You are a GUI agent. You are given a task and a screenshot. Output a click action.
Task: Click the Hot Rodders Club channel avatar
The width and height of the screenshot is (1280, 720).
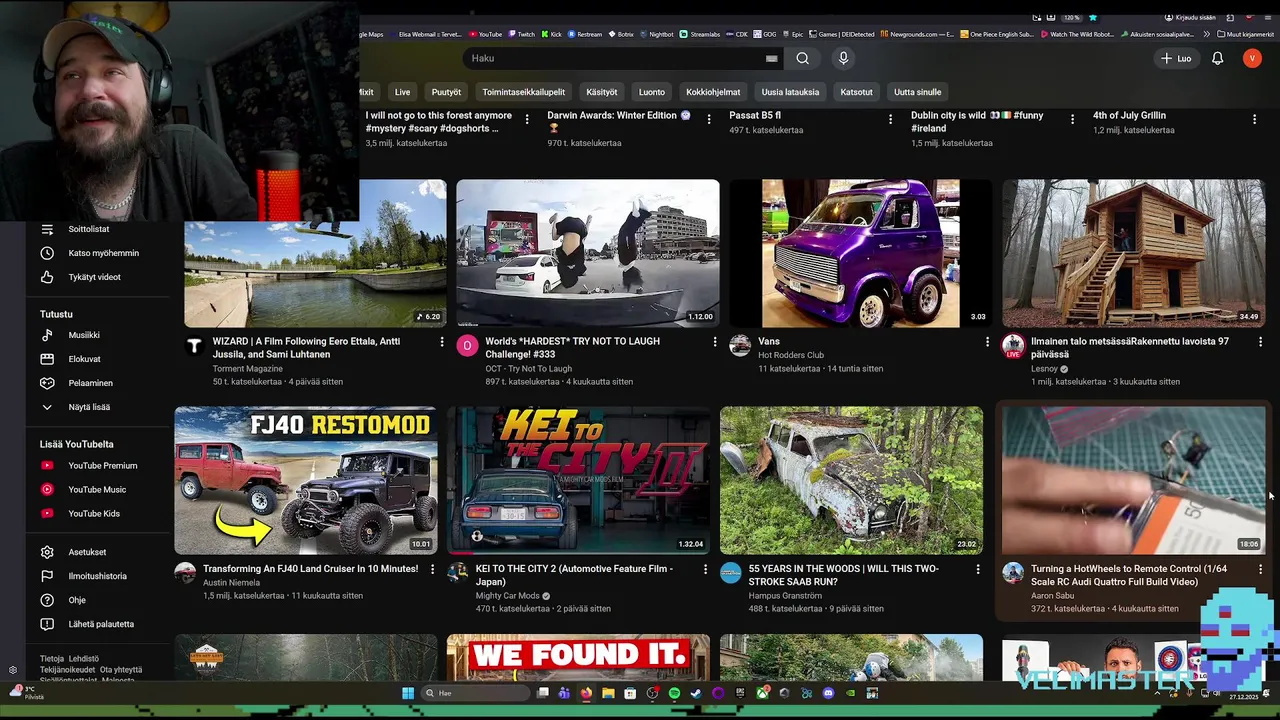(x=740, y=346)
